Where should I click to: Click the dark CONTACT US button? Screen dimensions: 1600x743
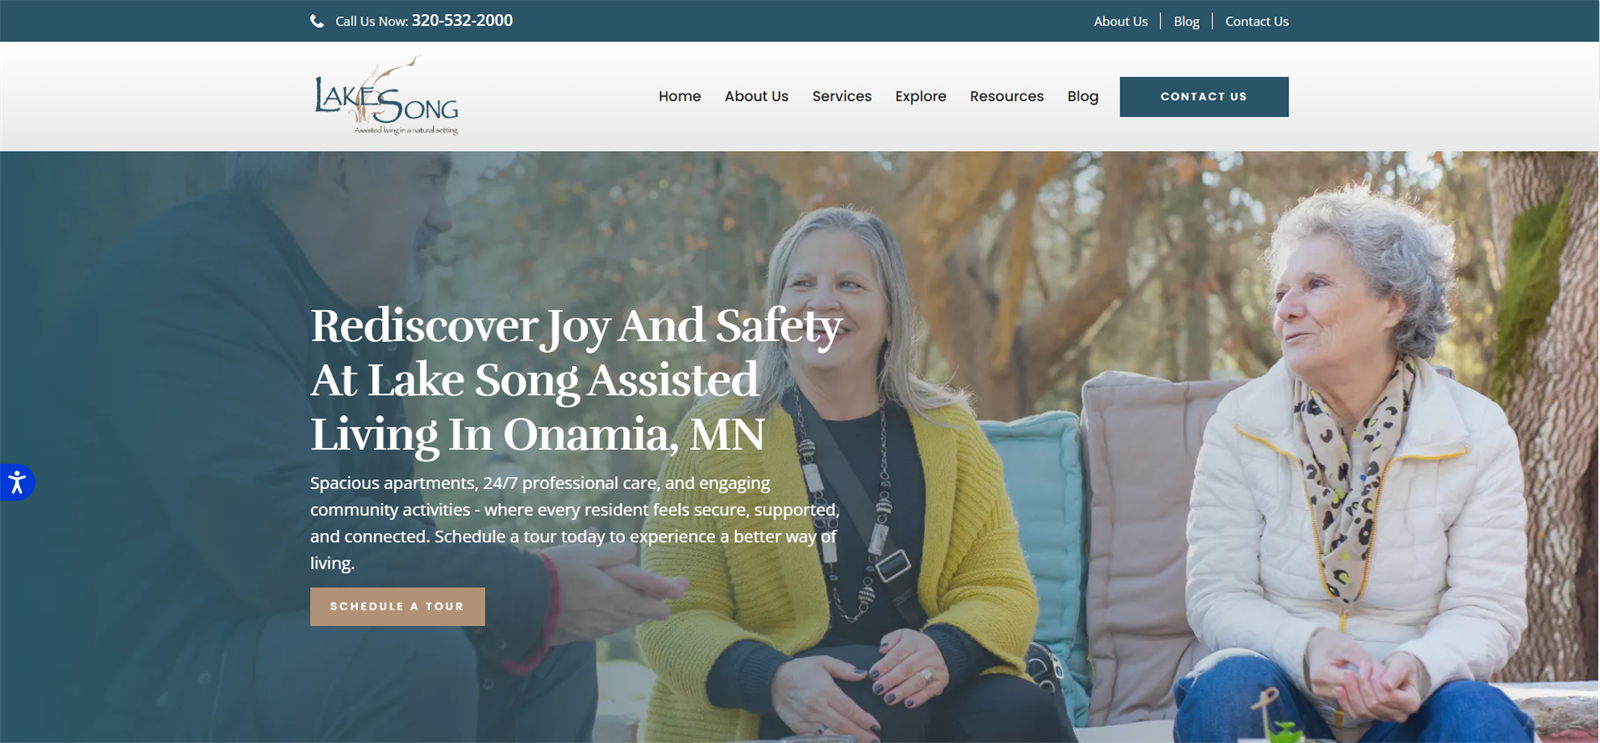(1204, 97)
